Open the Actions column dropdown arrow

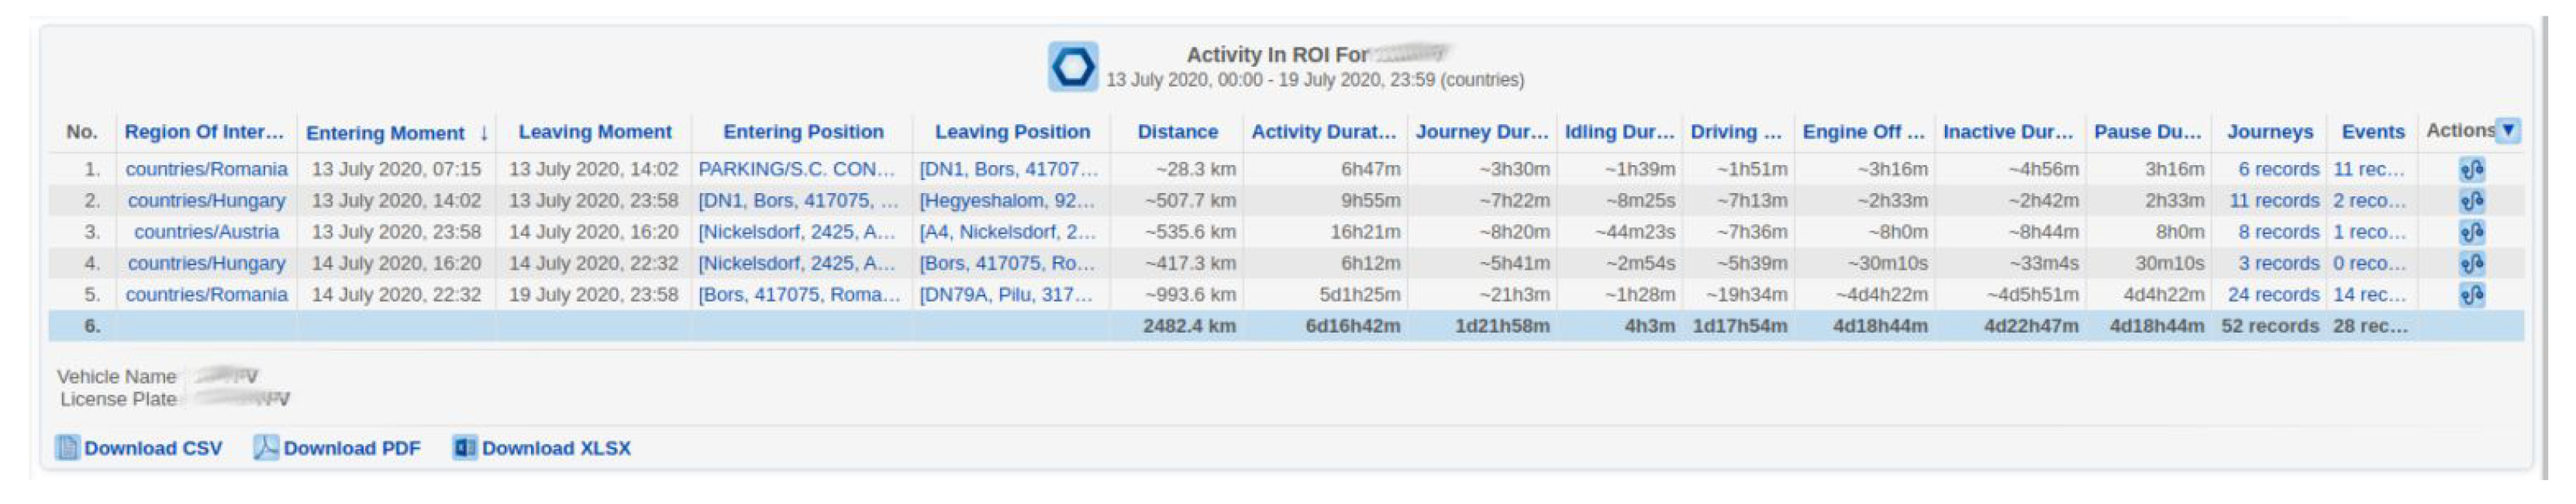pyautogui.click(x=2507, y=130)
